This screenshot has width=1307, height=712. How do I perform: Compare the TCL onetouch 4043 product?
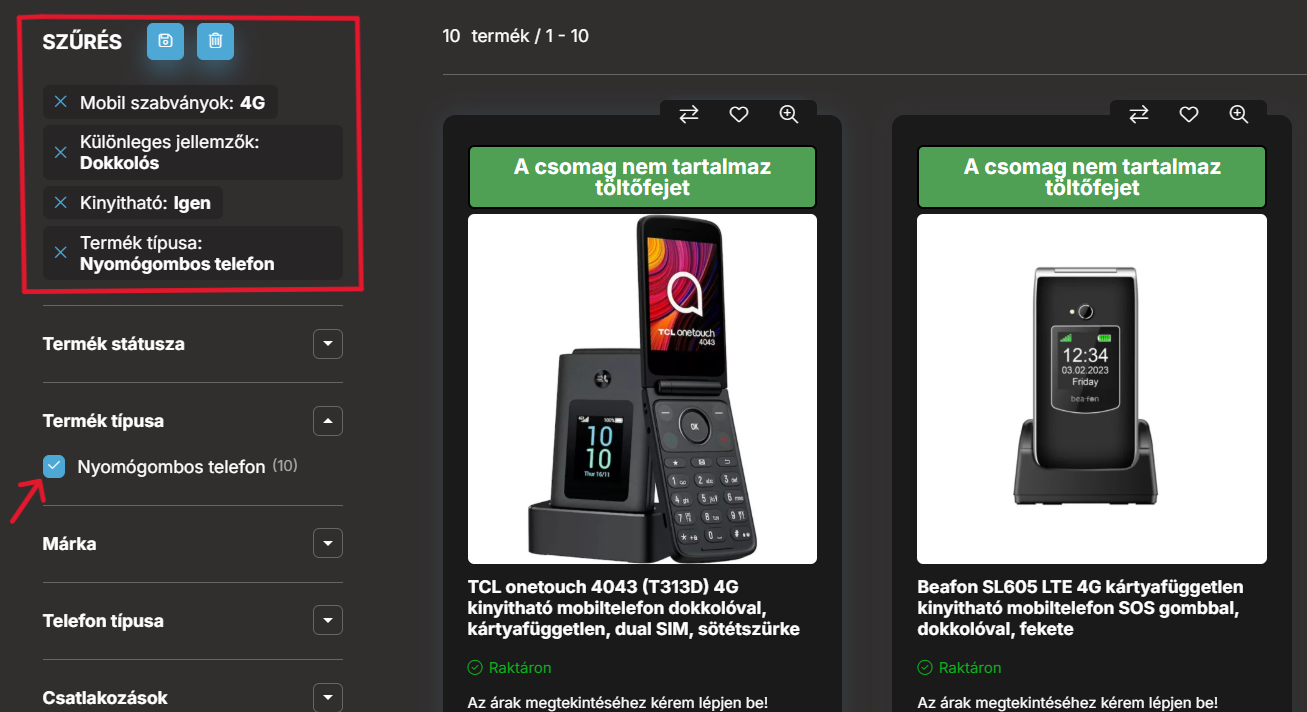click(689, 115)
